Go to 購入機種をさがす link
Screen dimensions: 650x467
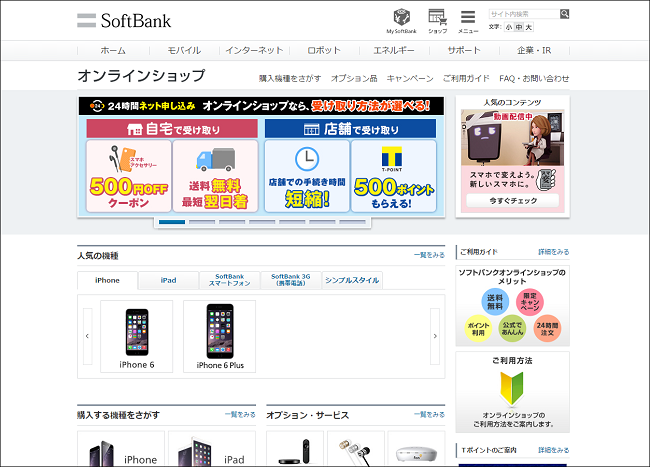pos(290,78)
